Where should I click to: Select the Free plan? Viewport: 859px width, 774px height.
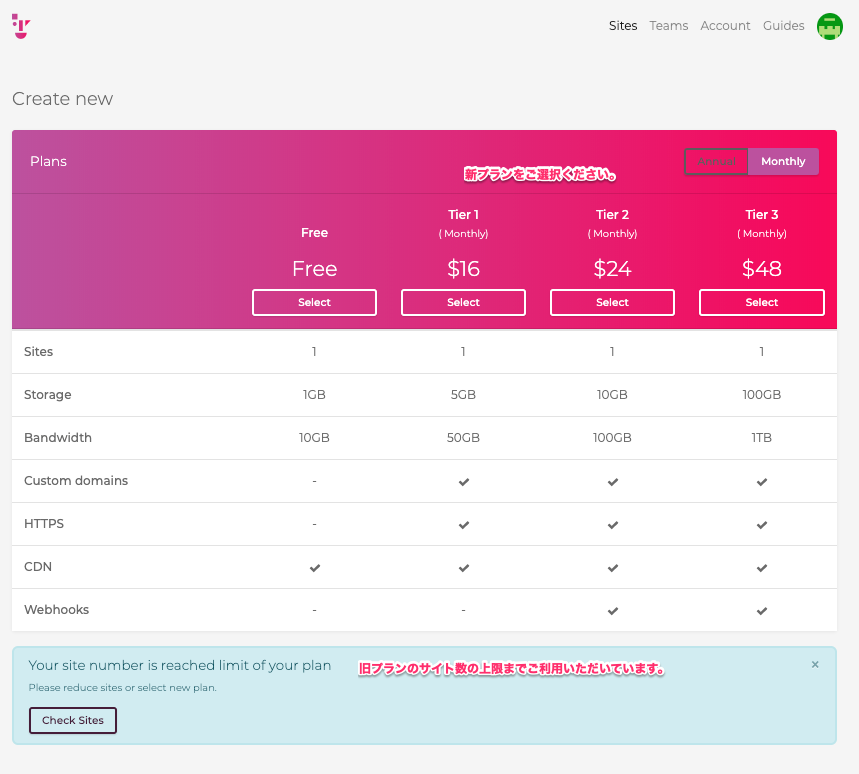coord(314,302)
